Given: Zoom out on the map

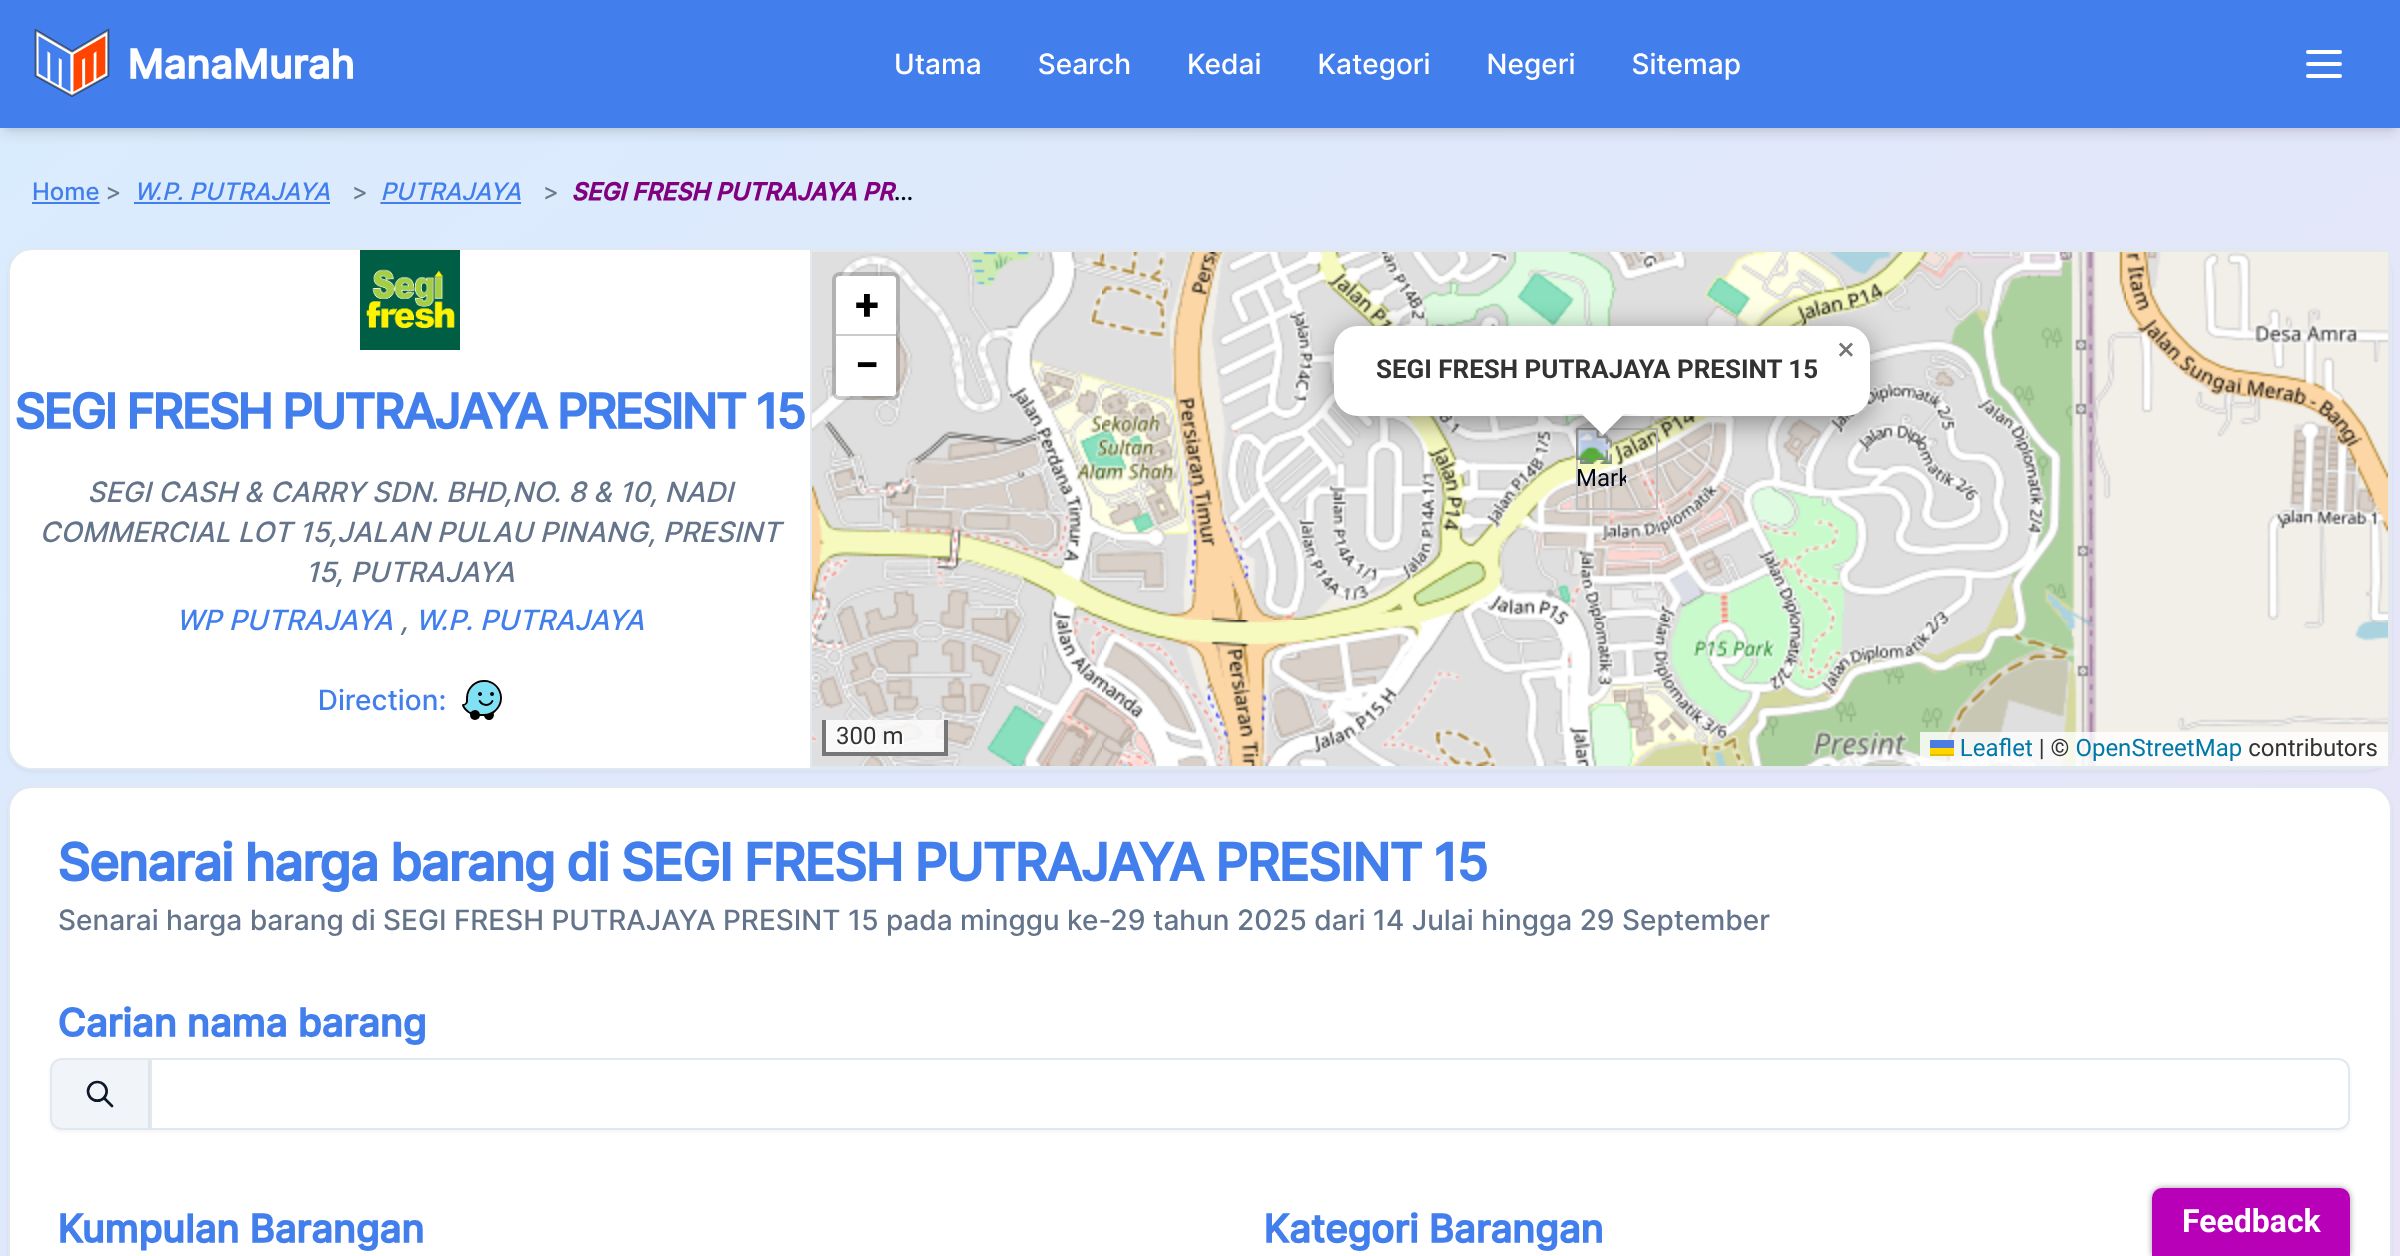Looking at the screenshot, I should tap(866, 365).
